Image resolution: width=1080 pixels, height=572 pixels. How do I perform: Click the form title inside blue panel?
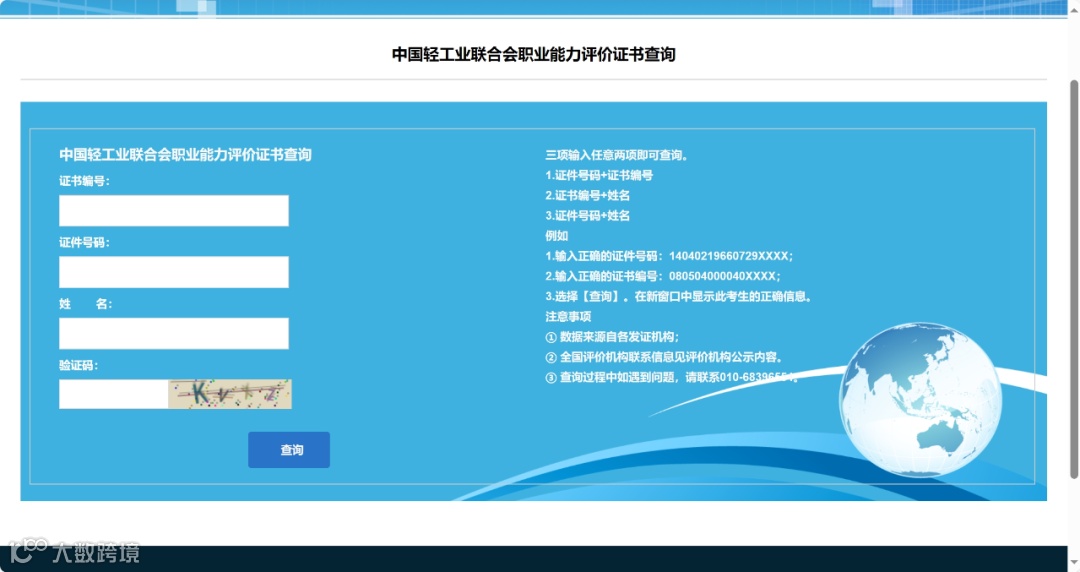185,154
